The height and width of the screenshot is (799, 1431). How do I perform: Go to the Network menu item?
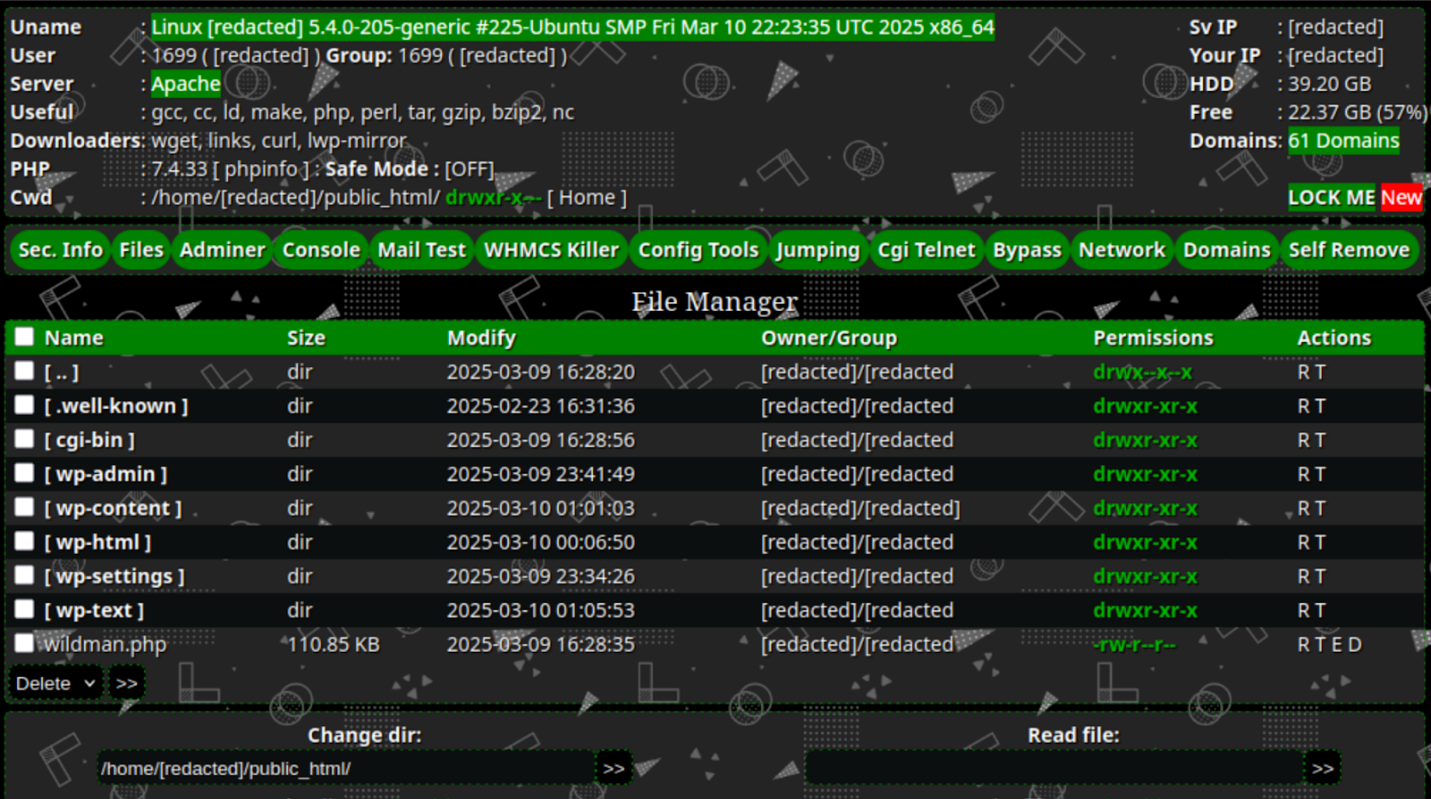pyautogui.click(x=1122, y=250)
